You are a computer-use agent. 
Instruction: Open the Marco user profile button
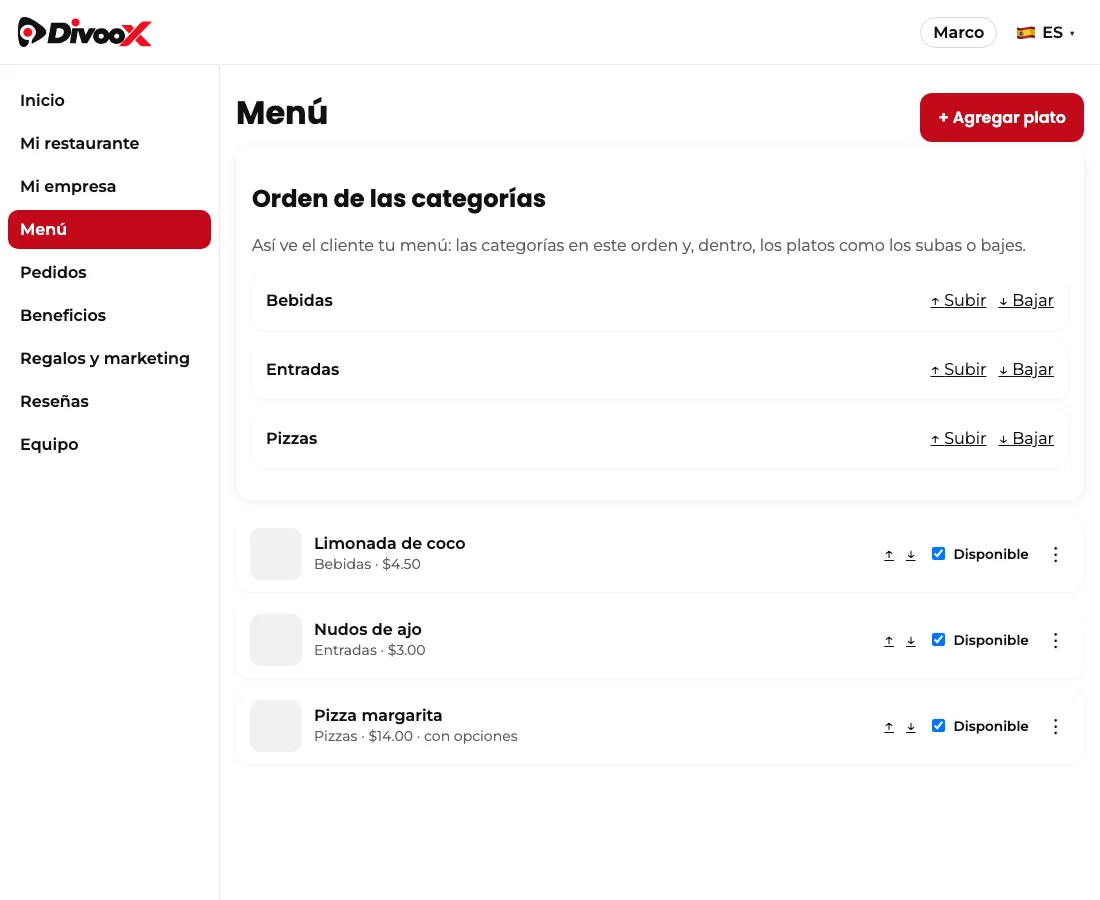tap(958, 32)
